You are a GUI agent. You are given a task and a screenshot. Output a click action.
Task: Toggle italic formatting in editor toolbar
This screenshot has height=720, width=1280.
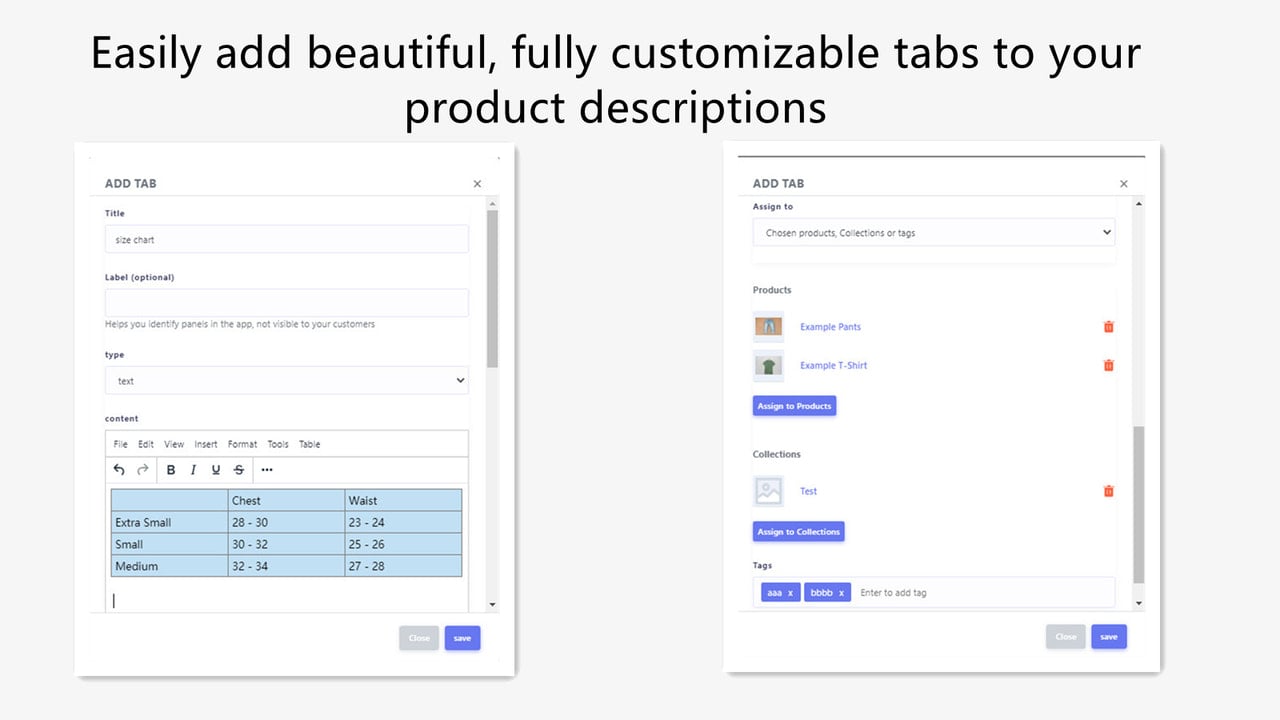(193, 470)
